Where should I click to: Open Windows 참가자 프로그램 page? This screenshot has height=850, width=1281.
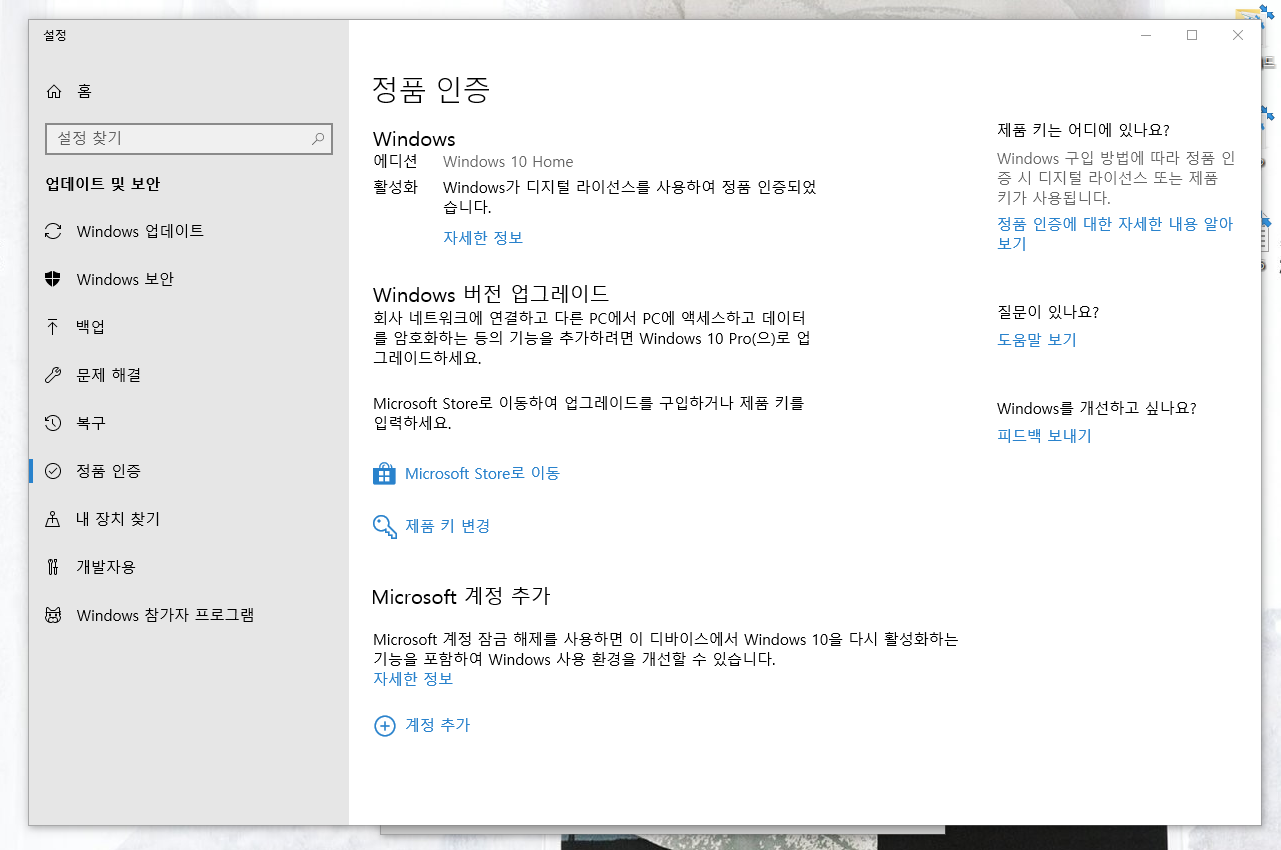pos(189,615)
